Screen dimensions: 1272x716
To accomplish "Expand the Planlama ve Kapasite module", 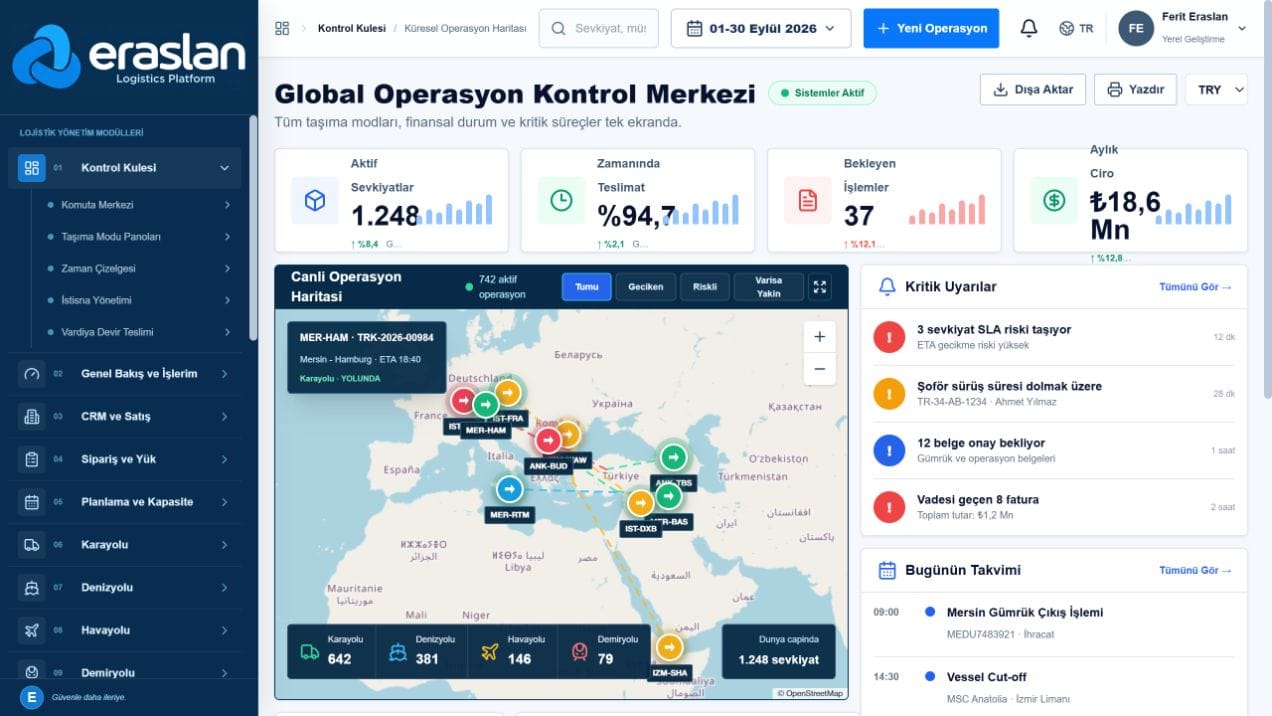I will [x=224, y=502].
